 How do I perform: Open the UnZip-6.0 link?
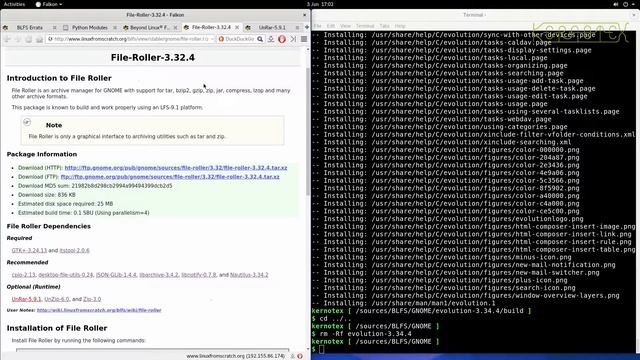[x=57, y=299]
